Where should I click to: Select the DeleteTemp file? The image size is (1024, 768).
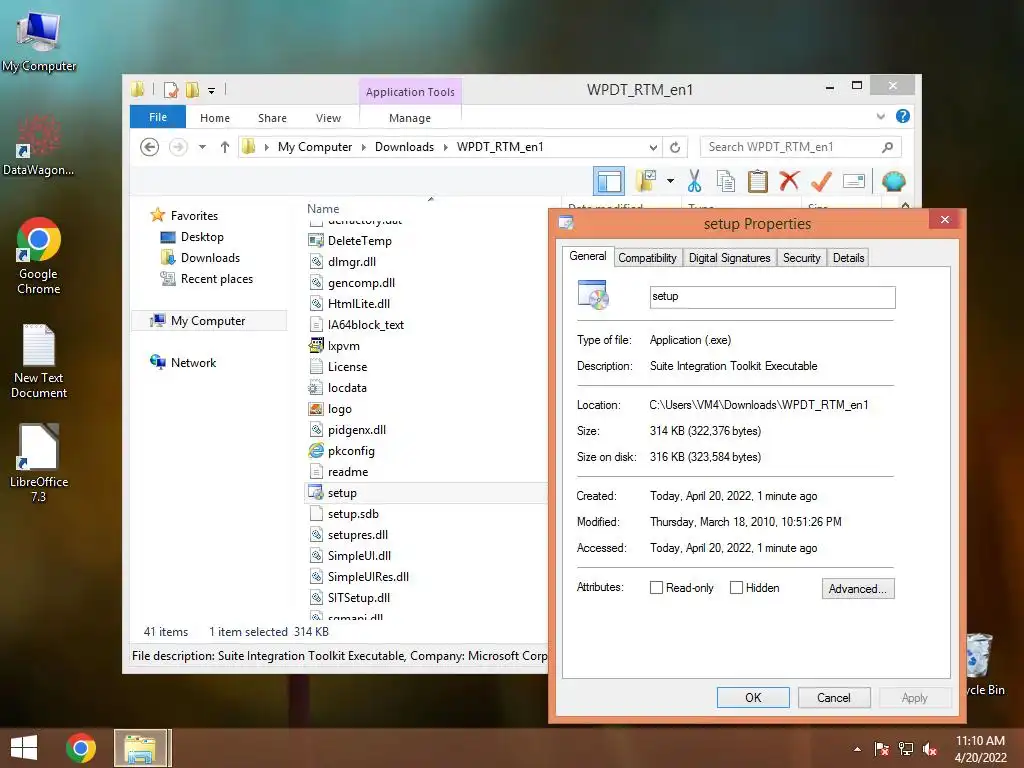click(359, 240)
